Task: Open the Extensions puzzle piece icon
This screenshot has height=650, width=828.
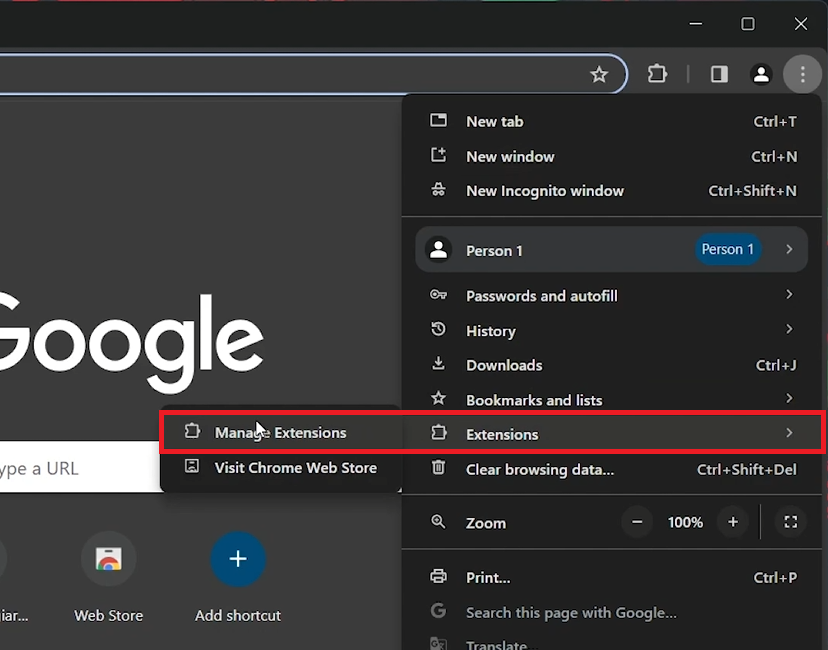Action: pos(657,74)
